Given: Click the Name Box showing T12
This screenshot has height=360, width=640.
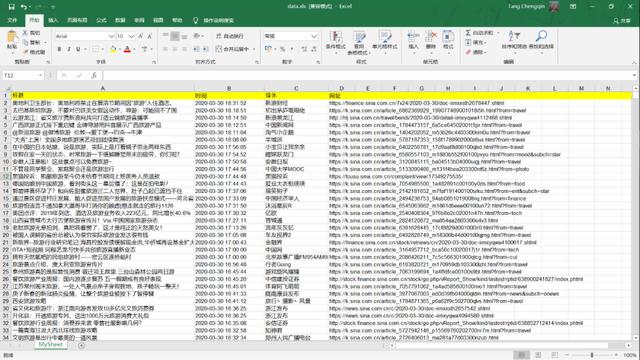Looking at the screenshot, I should click(22, 76).
